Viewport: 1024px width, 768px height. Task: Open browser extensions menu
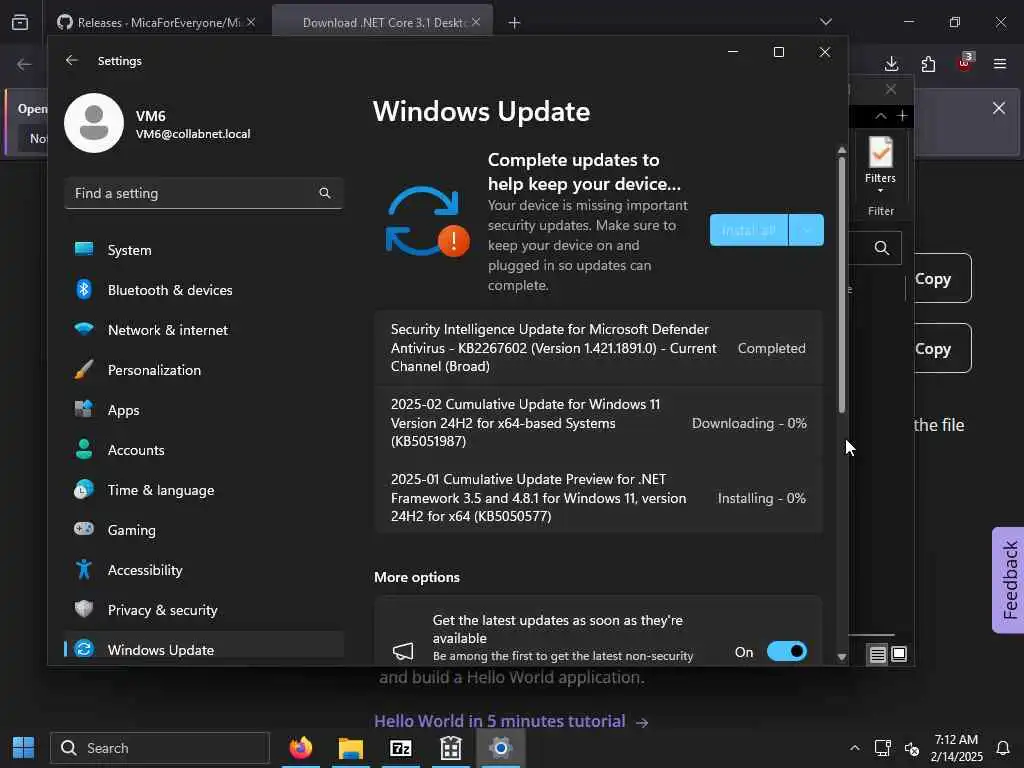click(928, 64)
